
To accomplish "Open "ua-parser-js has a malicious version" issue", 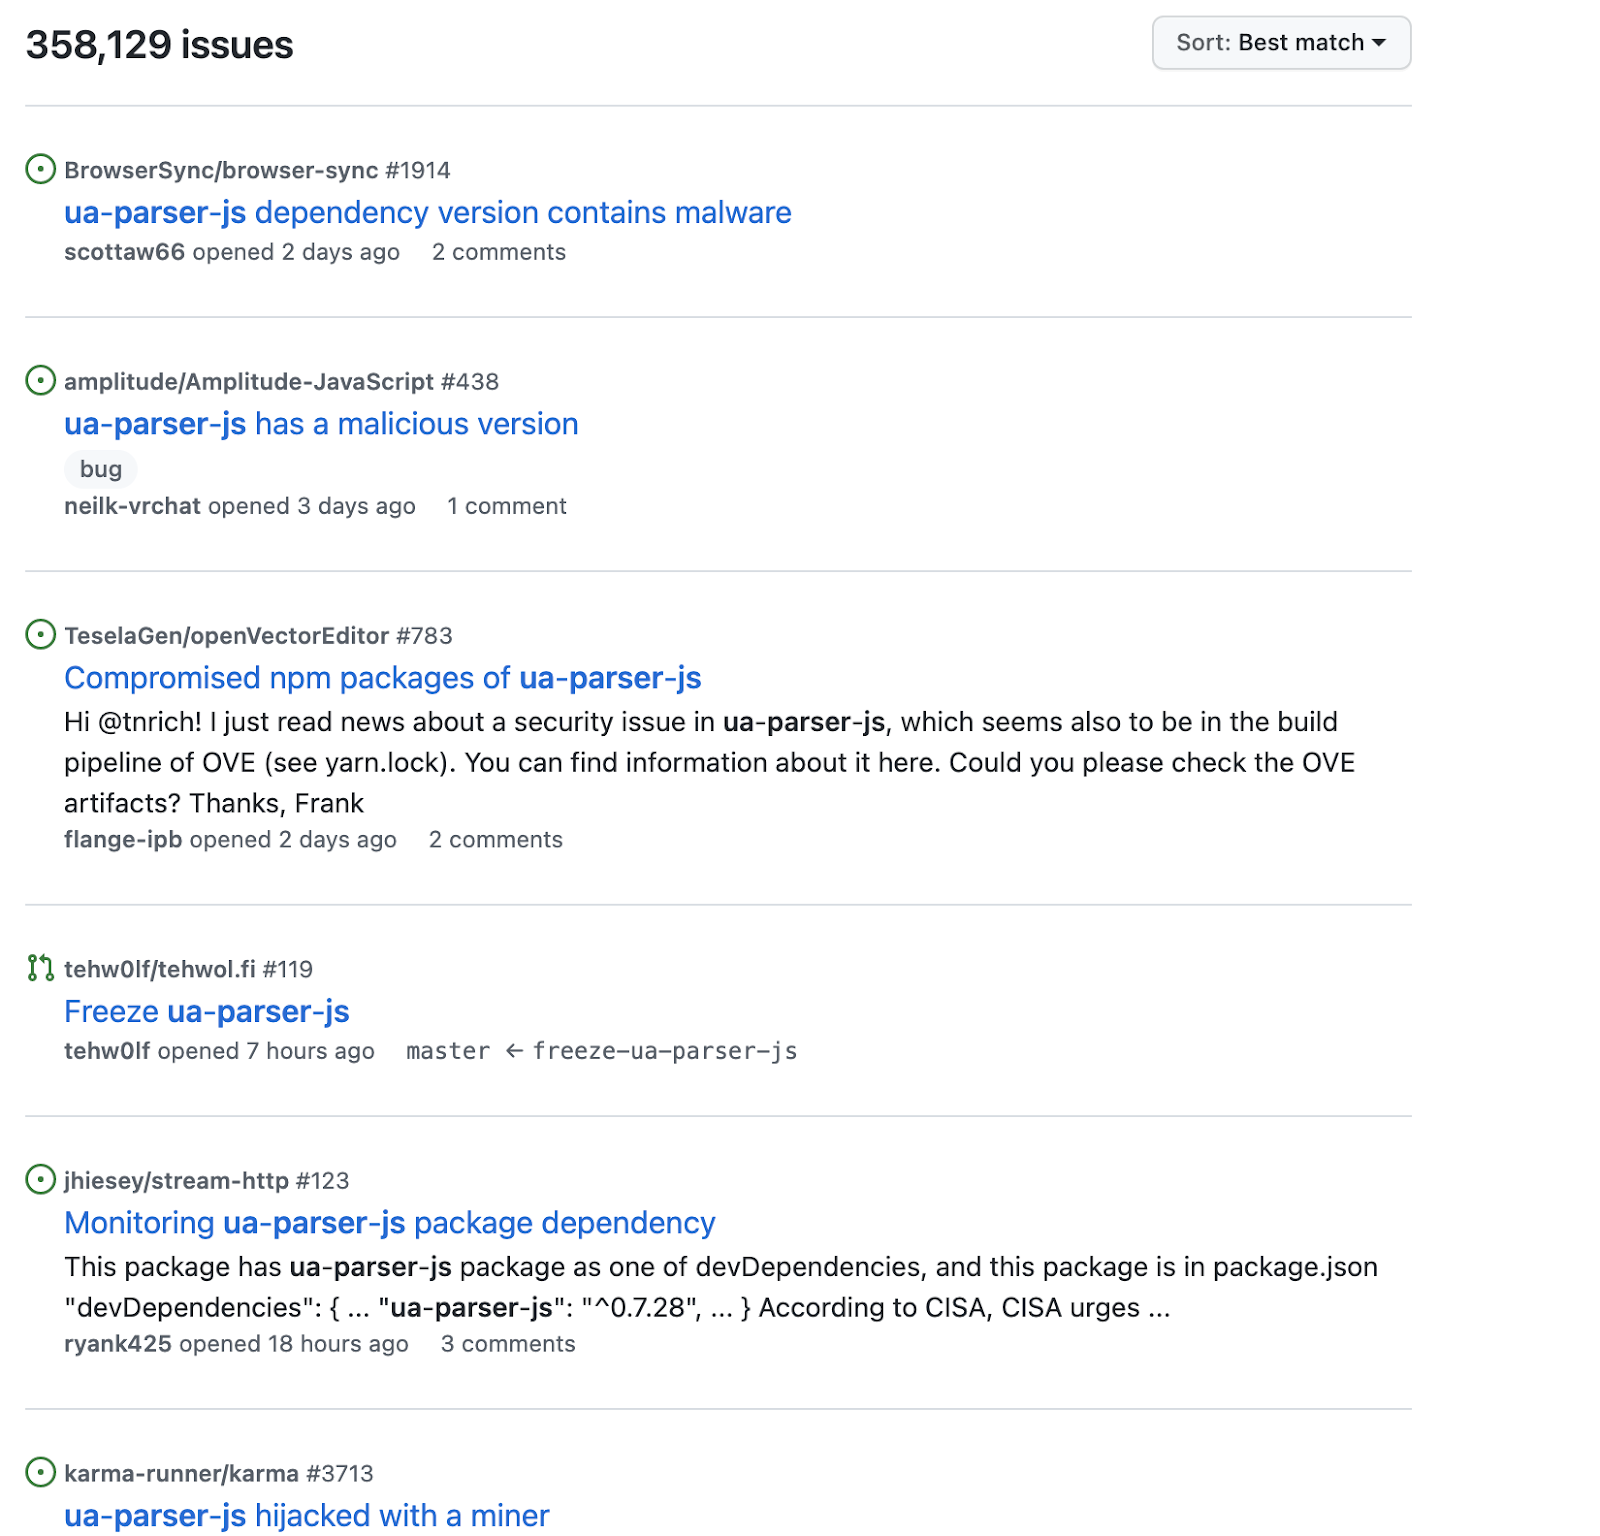I will [x=321, y=424].
